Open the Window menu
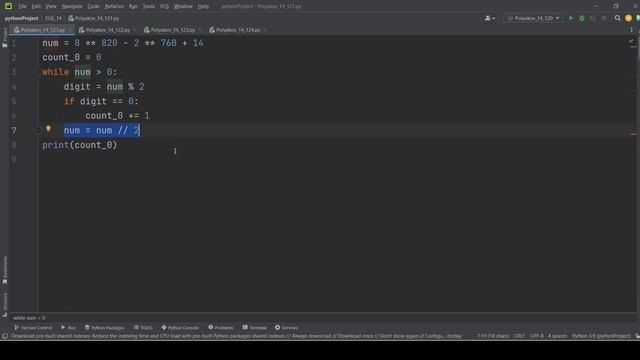Screen dimensions: 640x360 (x=183, y=6)
